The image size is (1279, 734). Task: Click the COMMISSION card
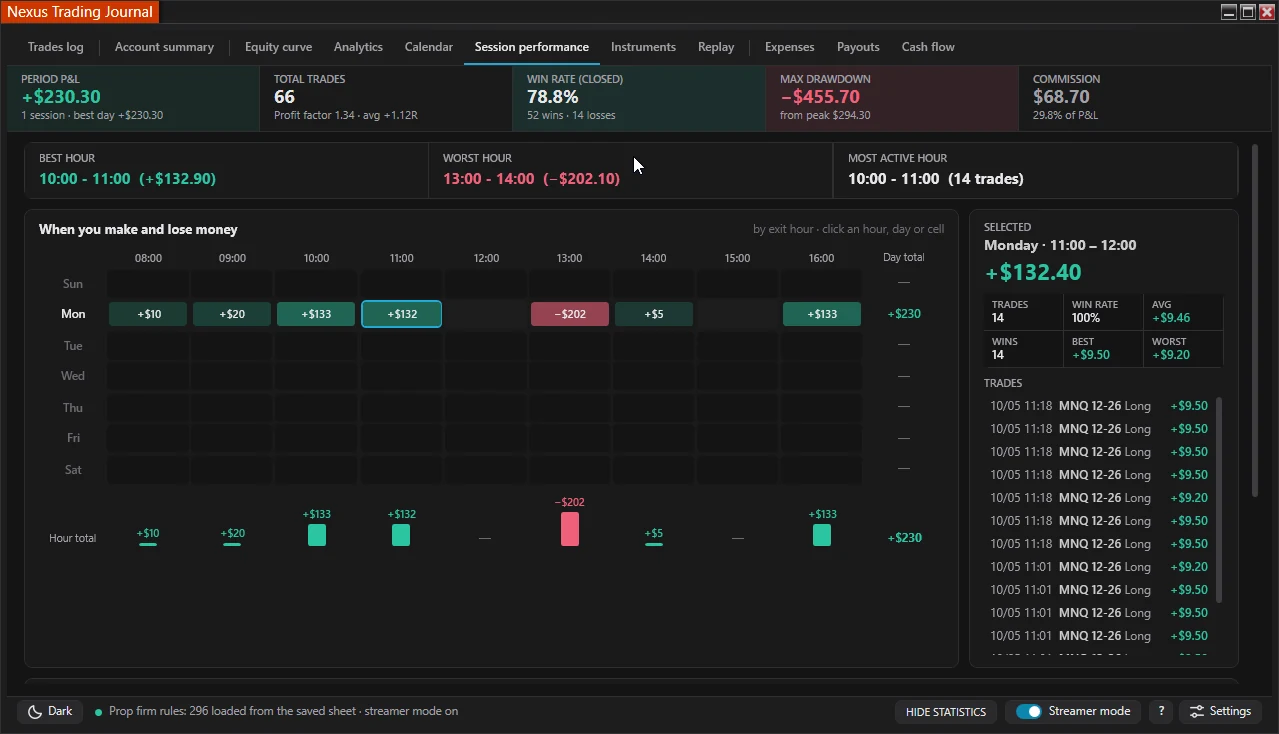tap(1145, 98)
